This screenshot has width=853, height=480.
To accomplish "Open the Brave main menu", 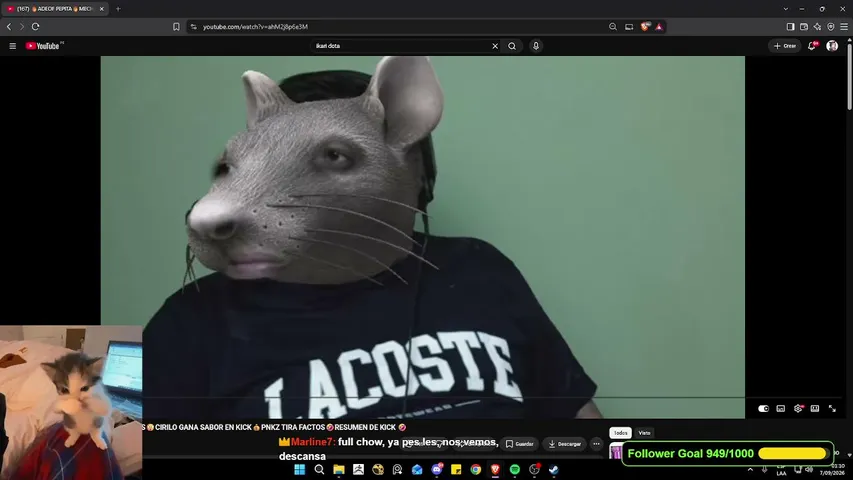I will (844, 27).
